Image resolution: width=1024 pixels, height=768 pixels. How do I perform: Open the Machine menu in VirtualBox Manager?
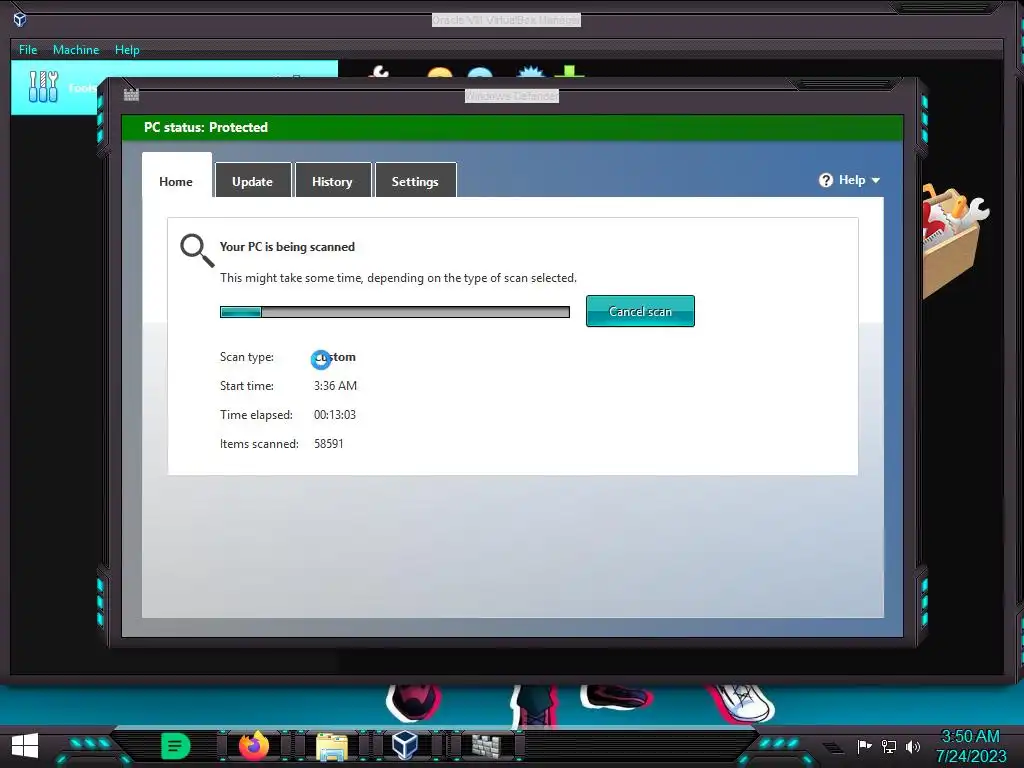(x=76, y=50)
